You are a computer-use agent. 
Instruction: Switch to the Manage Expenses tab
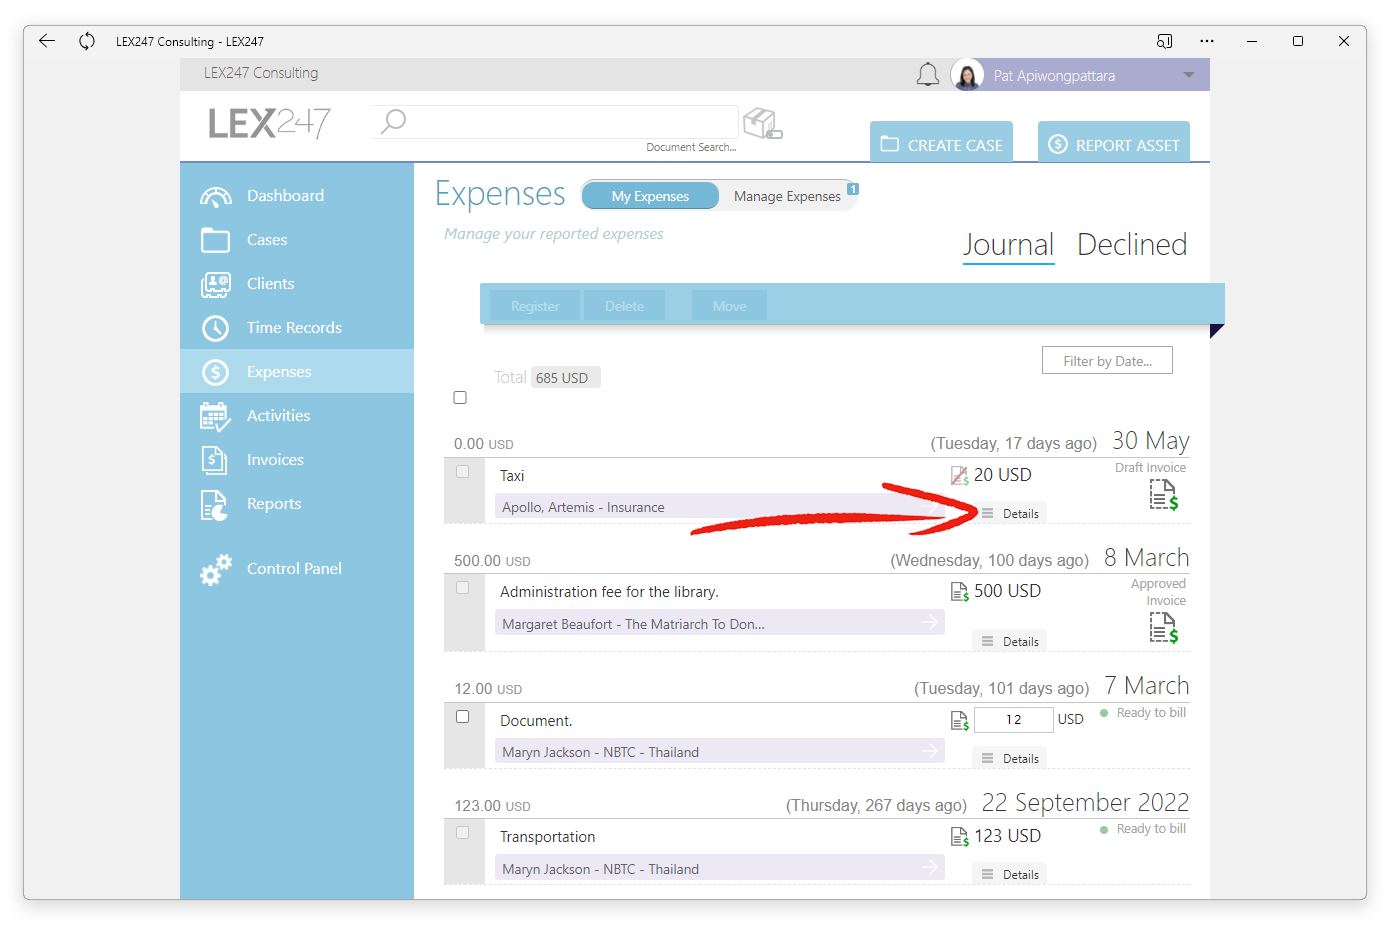click(x=787, y=196)
